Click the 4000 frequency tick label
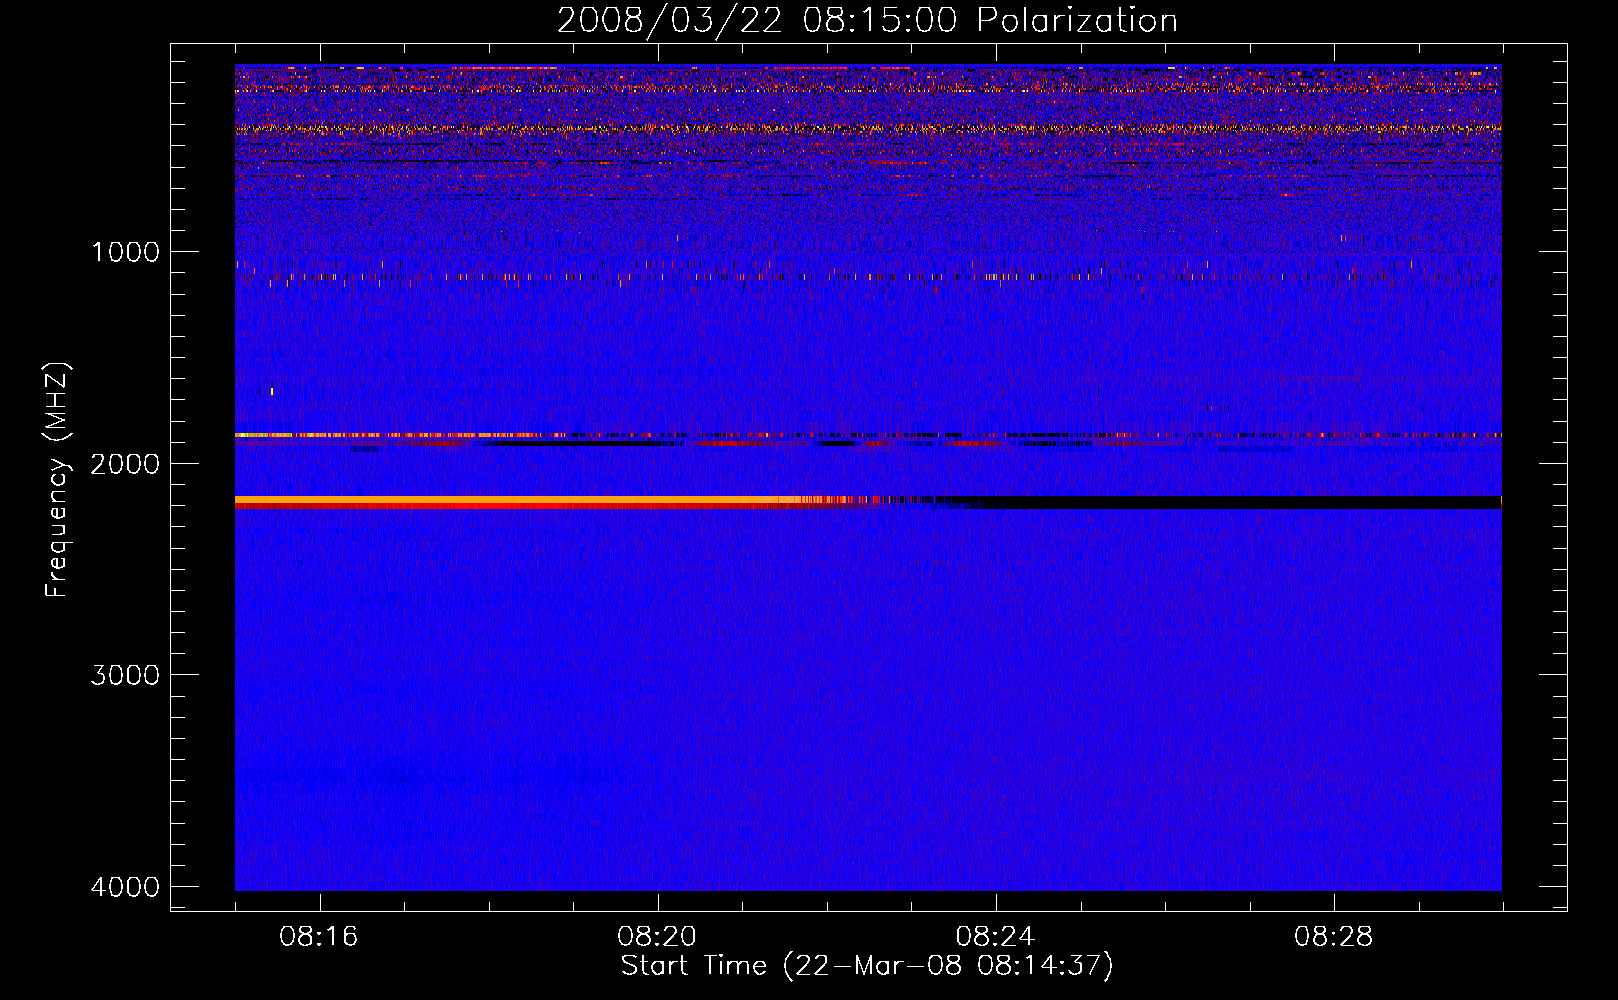Image resolution: width=1618 pixels, height=1000 pixels. 126,887
